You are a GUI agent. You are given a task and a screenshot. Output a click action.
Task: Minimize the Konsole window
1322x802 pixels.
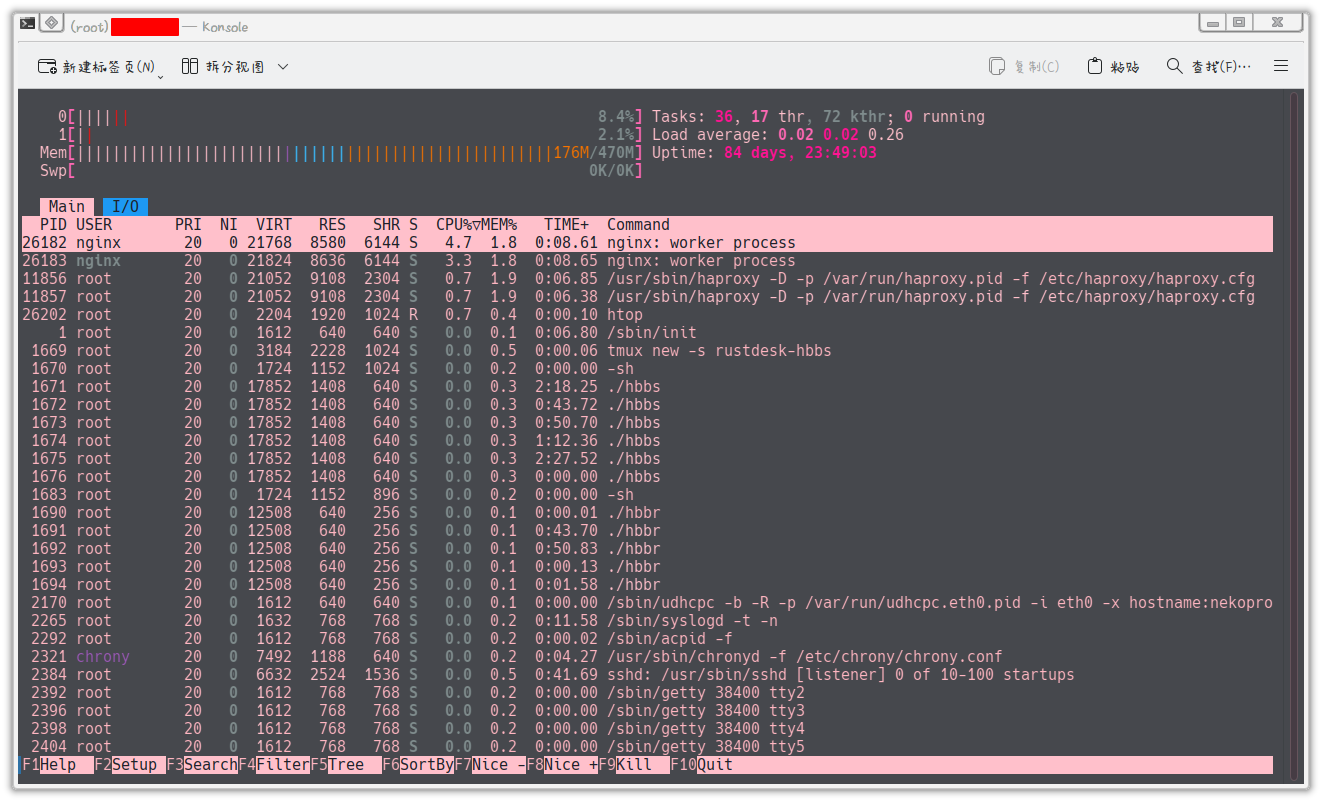point(1212,22)
